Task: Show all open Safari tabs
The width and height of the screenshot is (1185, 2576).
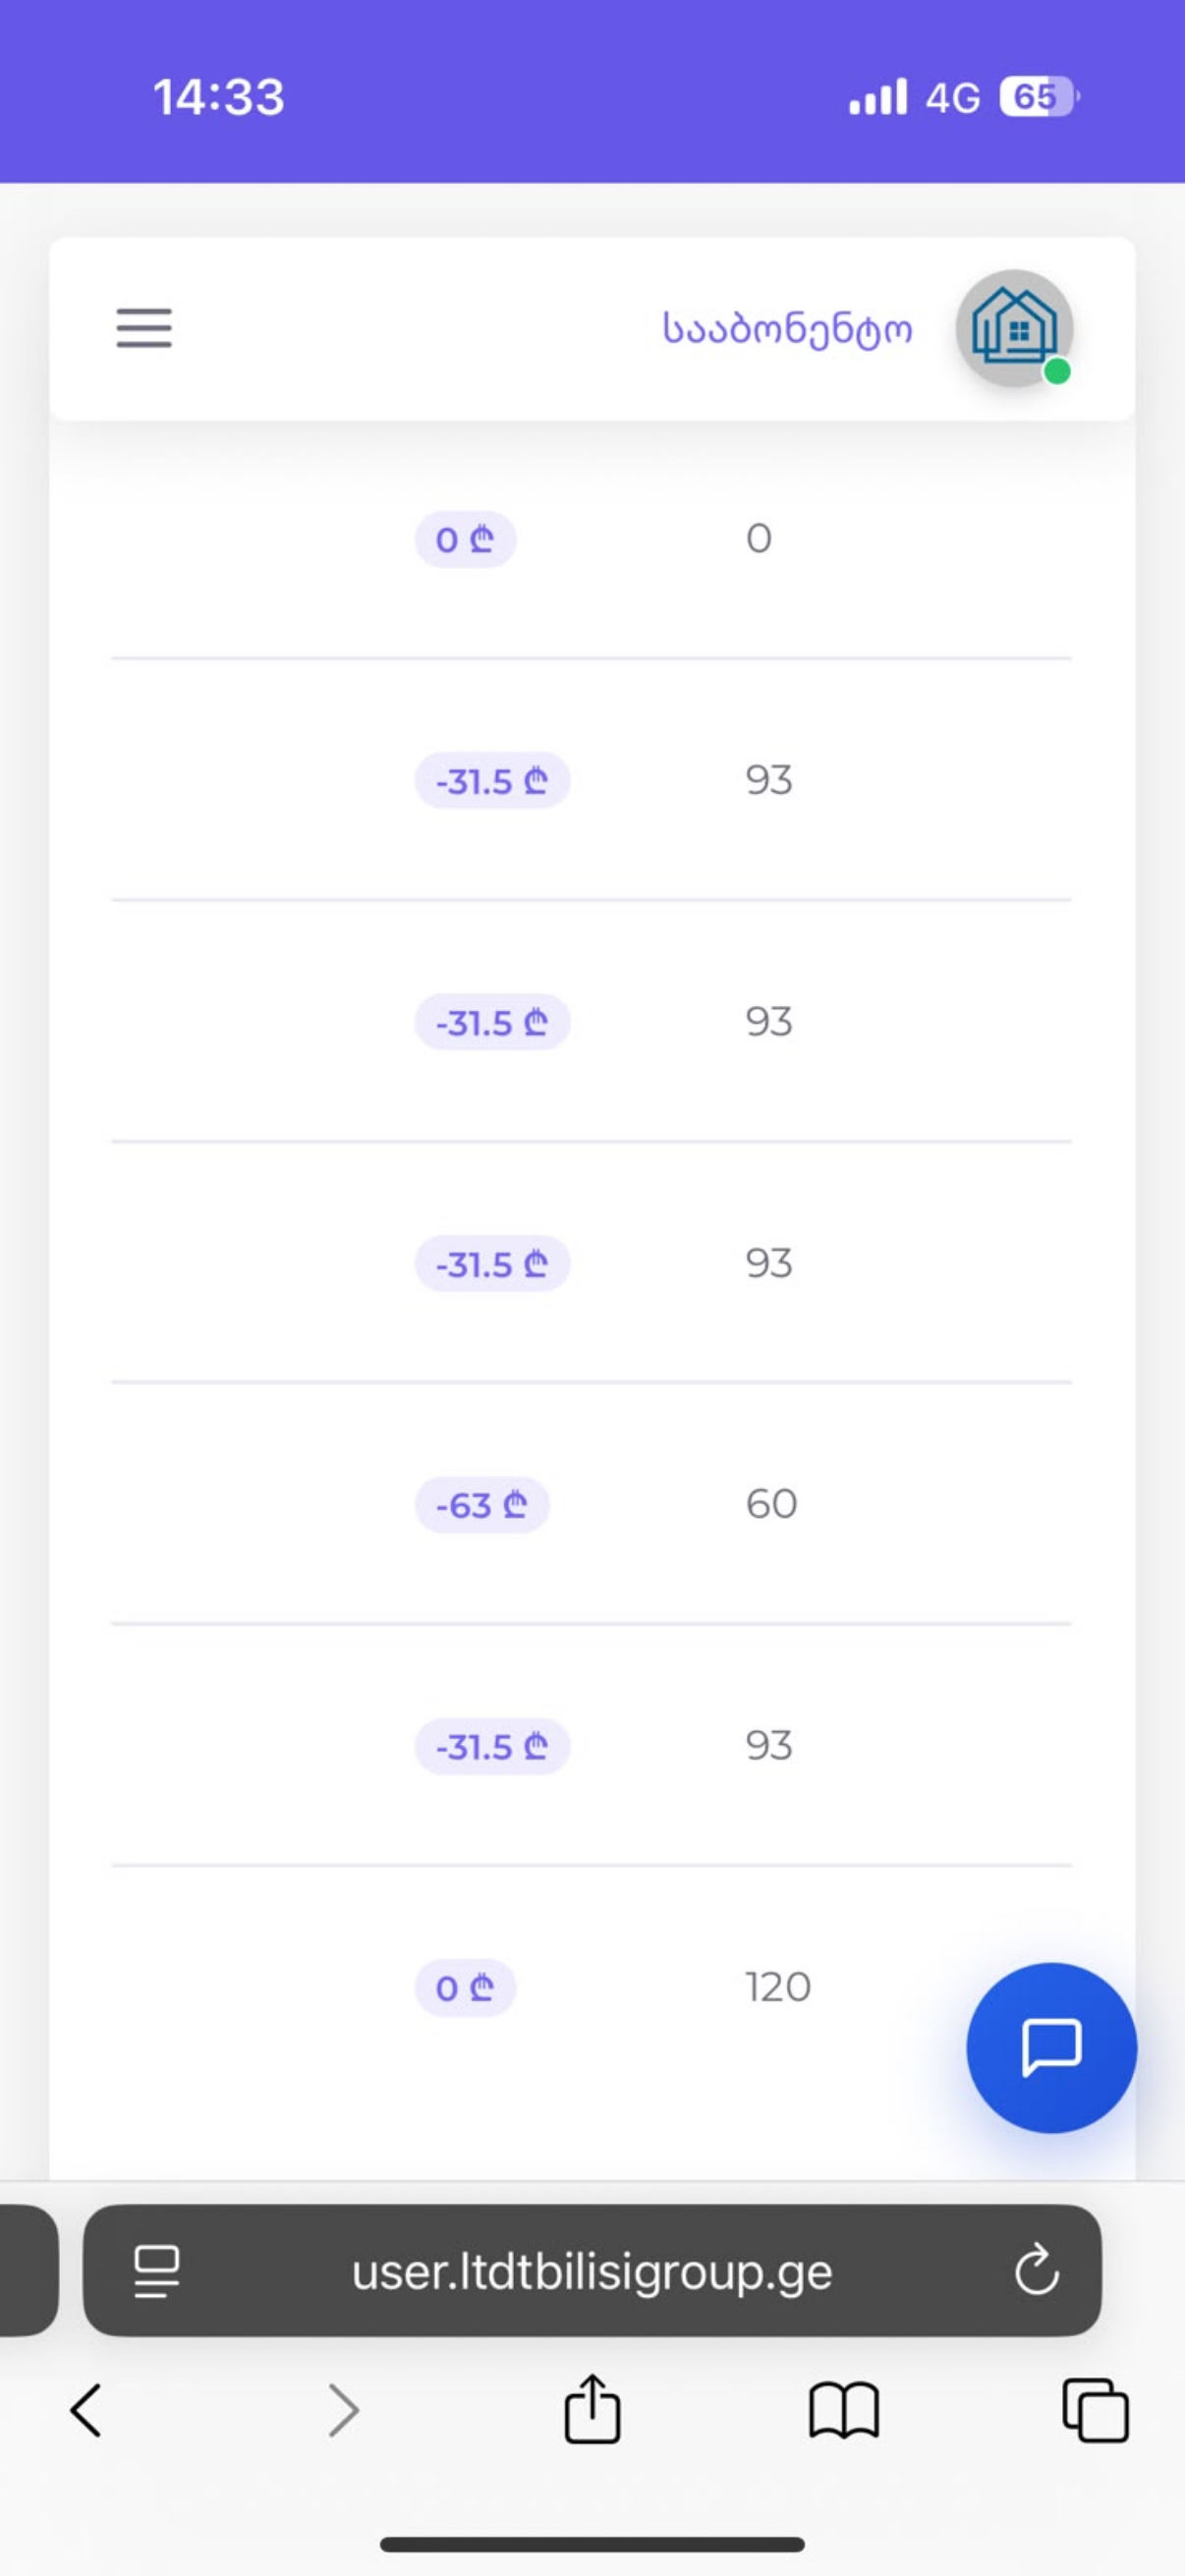Action: (x=1096, y=2410)
